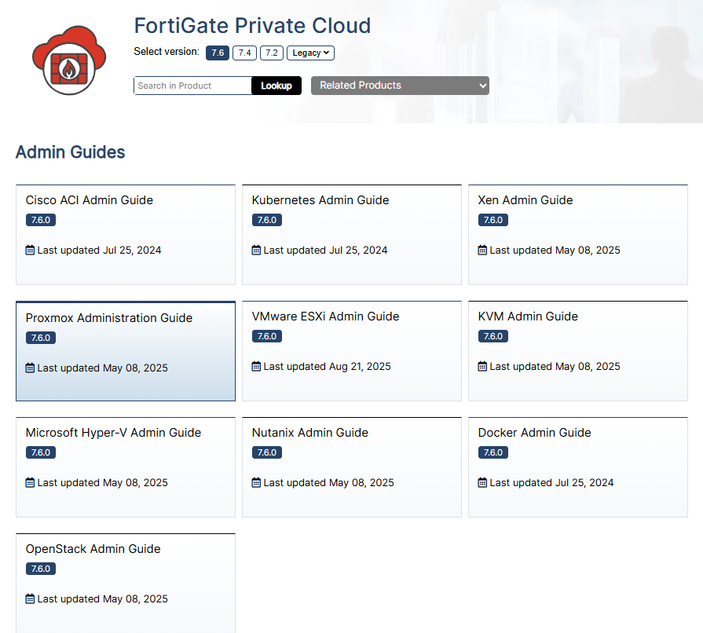
Task: Expand the Related Products dropdown
Action: [400, 86]
